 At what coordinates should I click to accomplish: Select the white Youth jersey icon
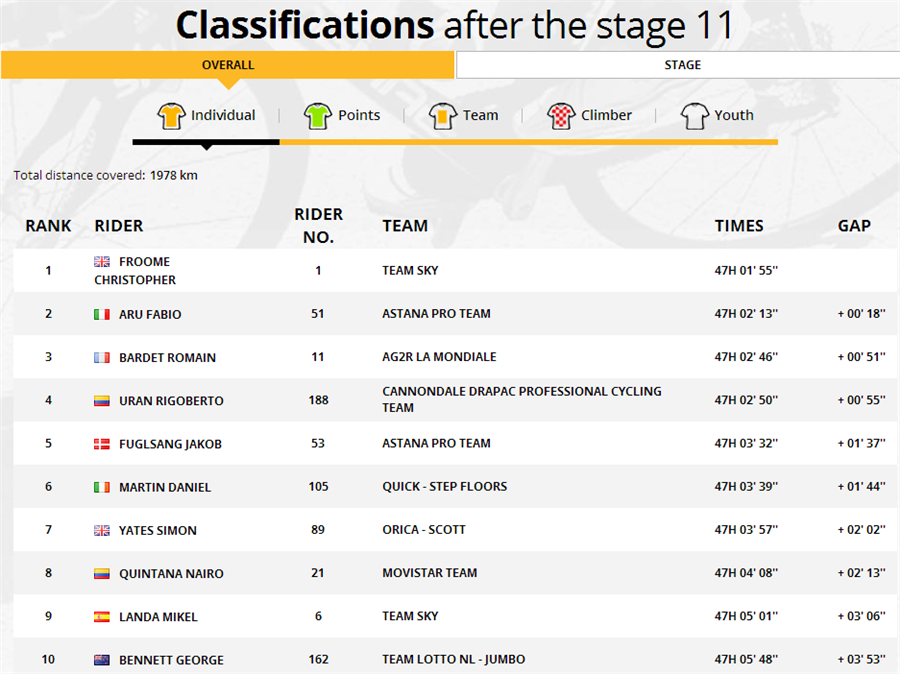point(695,115)
